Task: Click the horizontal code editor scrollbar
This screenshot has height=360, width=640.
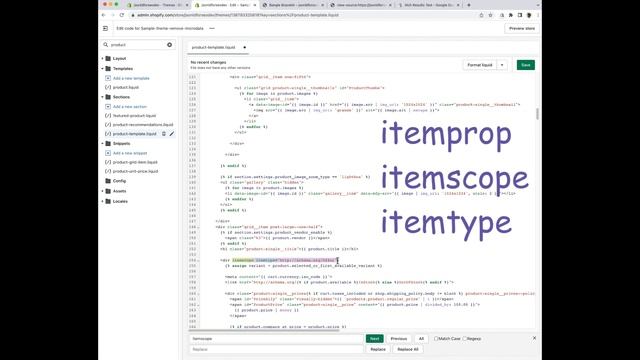Action: click(264, 330)
